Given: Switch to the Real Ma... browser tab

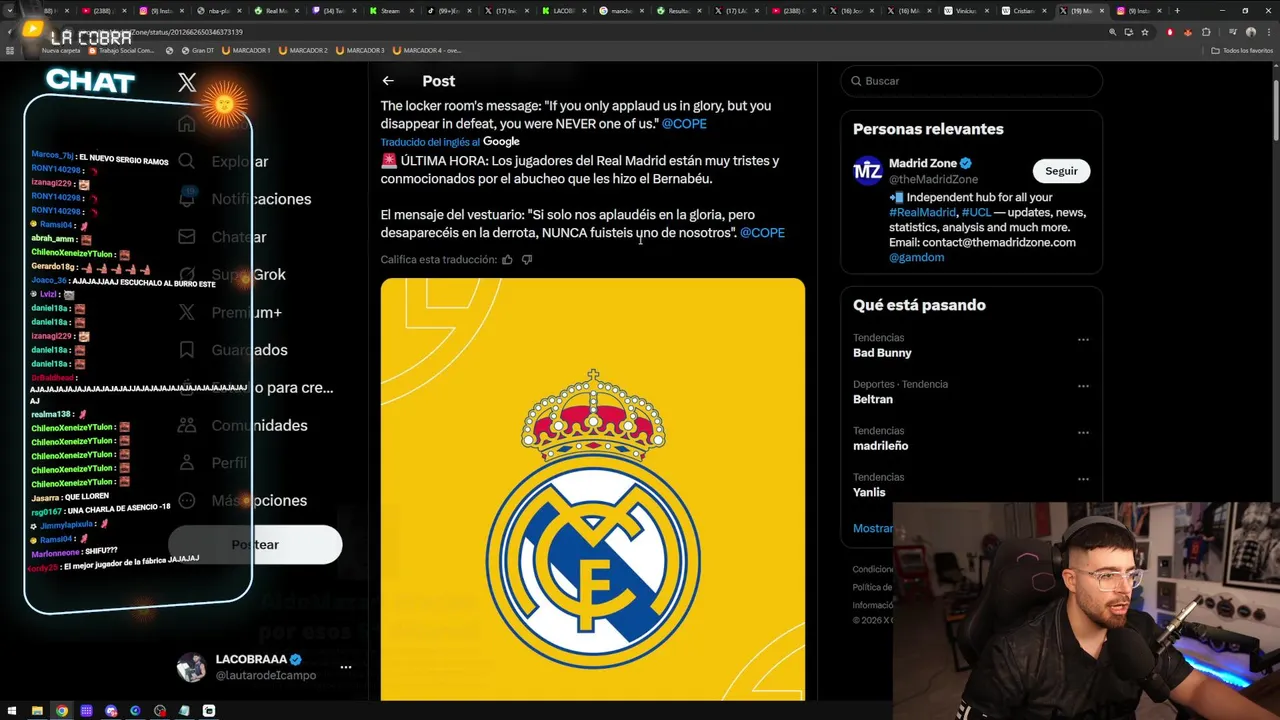Looking at the screenshot, I should (276, 11).
